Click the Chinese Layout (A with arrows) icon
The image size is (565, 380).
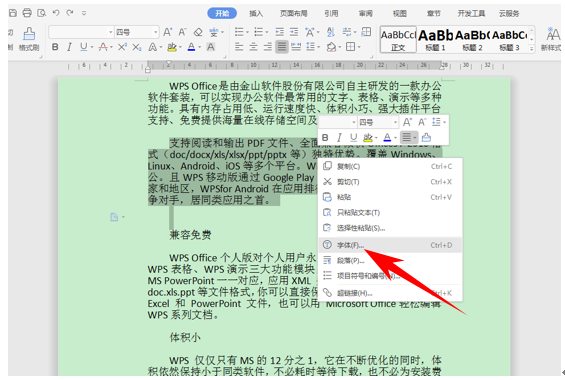(310, 32)
